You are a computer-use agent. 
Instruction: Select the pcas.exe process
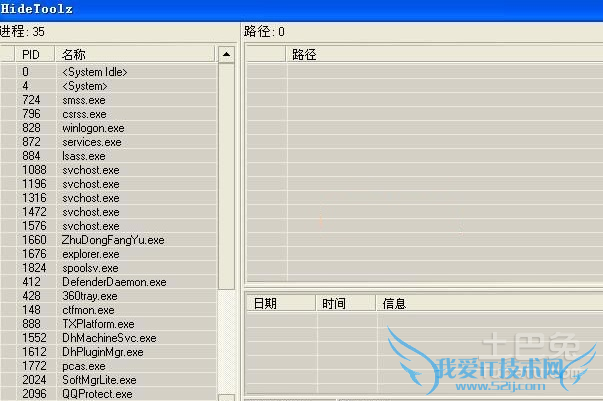click(x=108, y=366)
